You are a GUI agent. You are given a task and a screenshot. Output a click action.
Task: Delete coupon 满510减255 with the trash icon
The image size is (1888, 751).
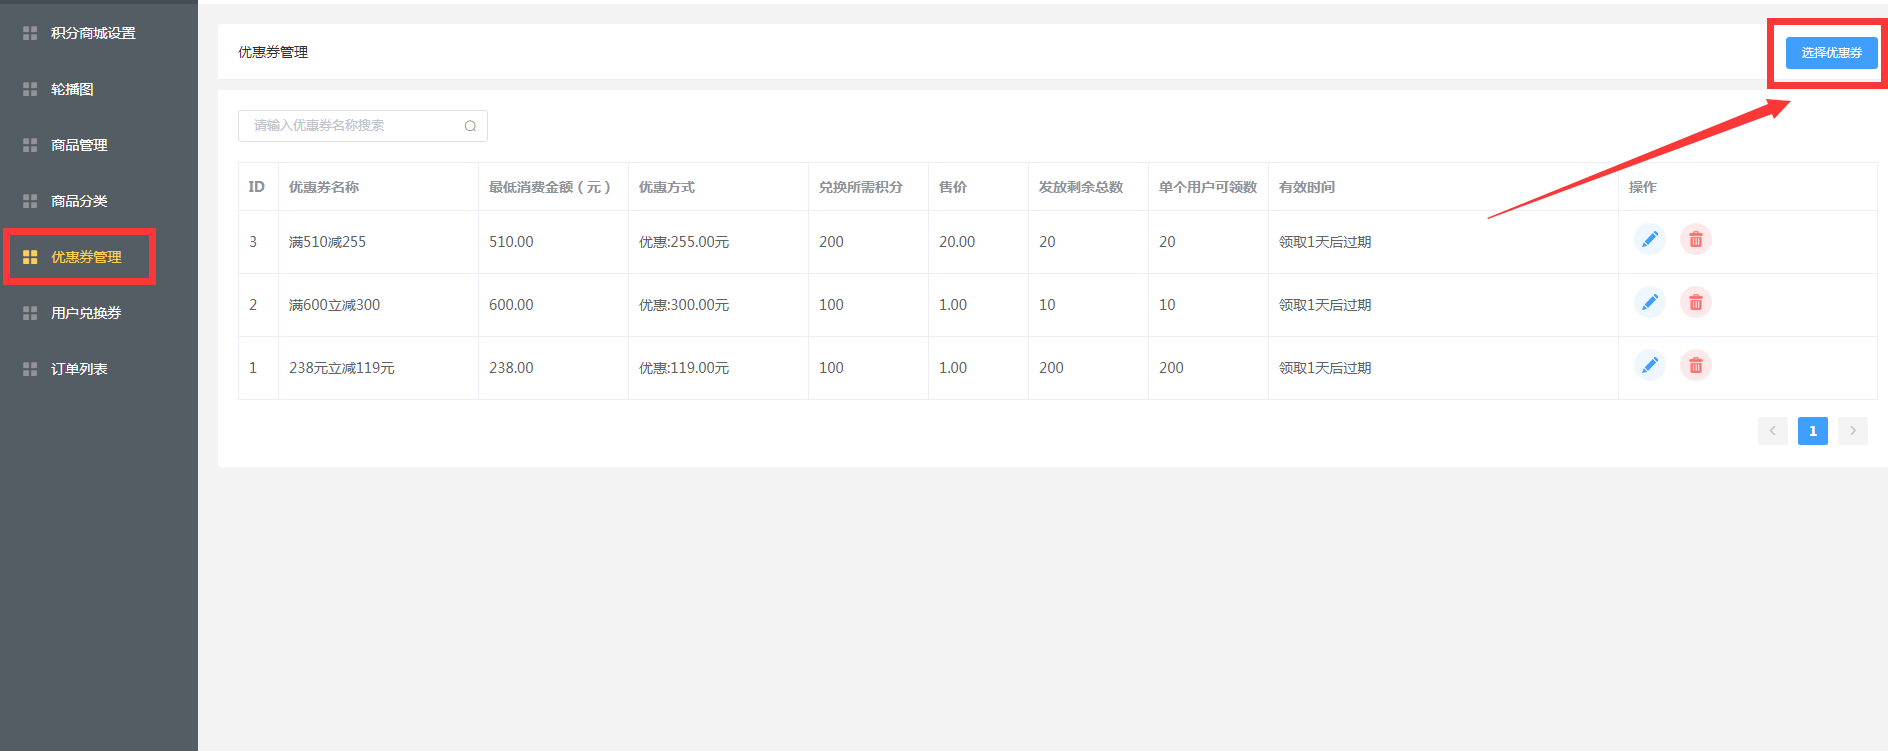click(1696, 240)
